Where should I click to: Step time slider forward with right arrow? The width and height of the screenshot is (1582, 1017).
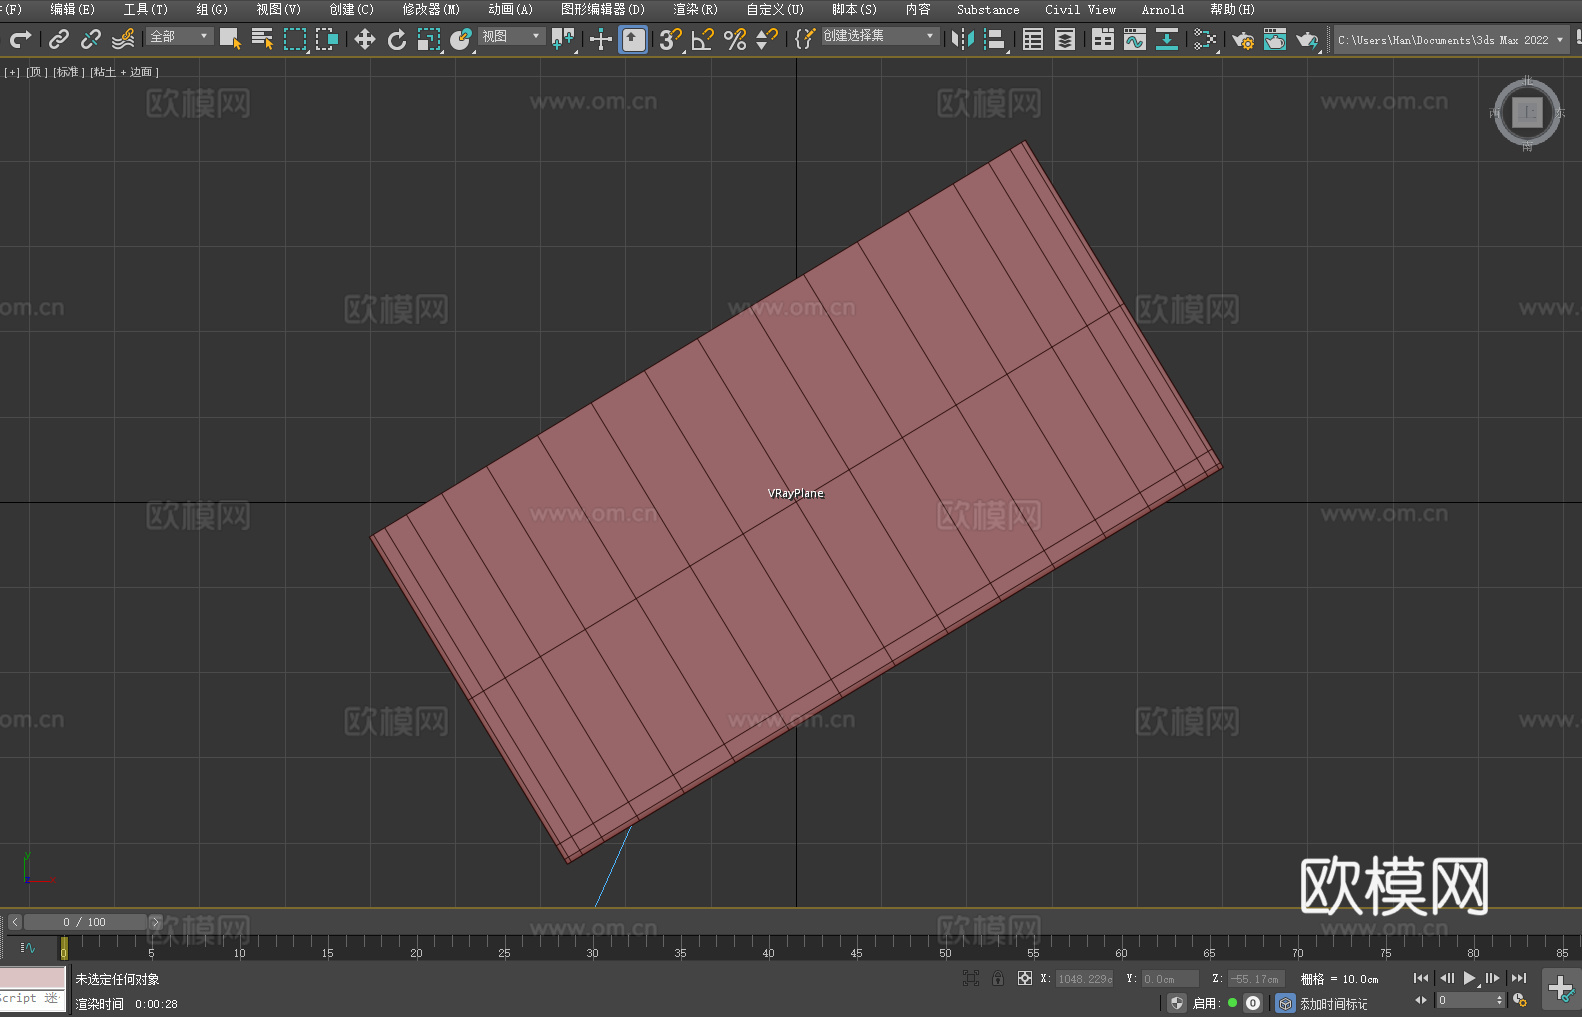[x=155, y=922]
